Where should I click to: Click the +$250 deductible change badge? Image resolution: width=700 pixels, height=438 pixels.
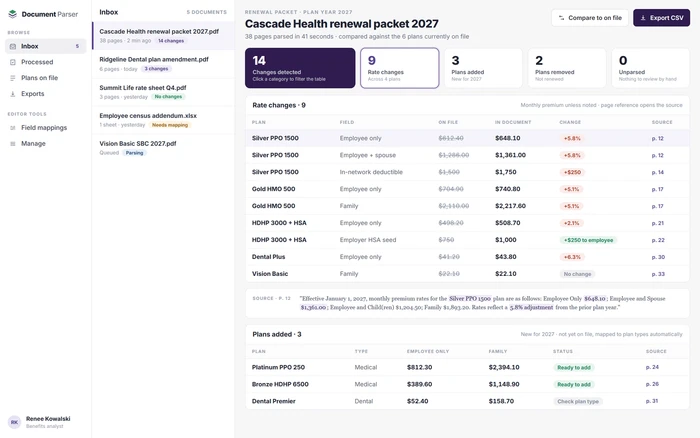point(572,172)
